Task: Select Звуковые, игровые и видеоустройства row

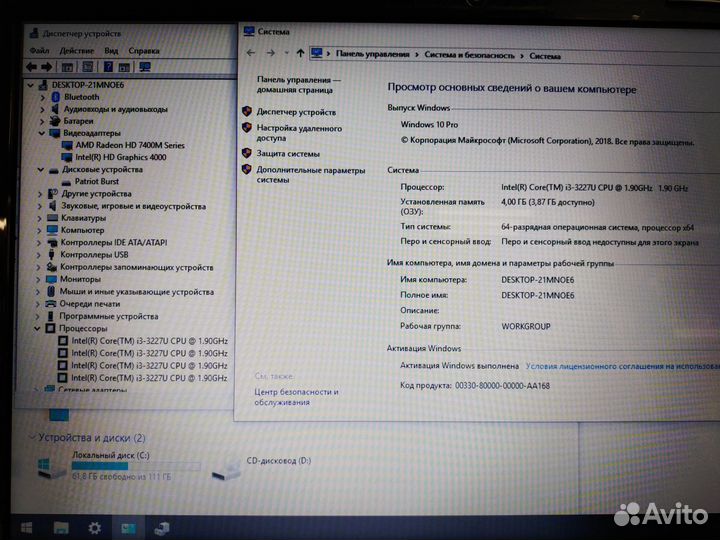Action: pyautogui.click(x=133, y=206)
